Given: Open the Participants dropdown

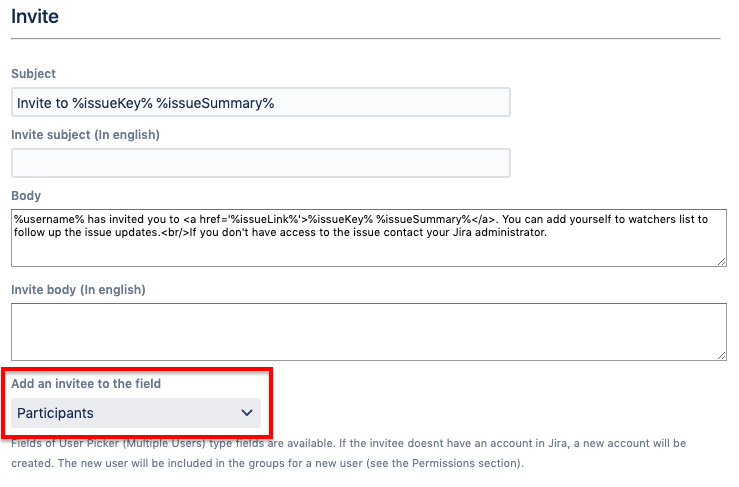Looking at the screenshot, I should coord(136,413).
